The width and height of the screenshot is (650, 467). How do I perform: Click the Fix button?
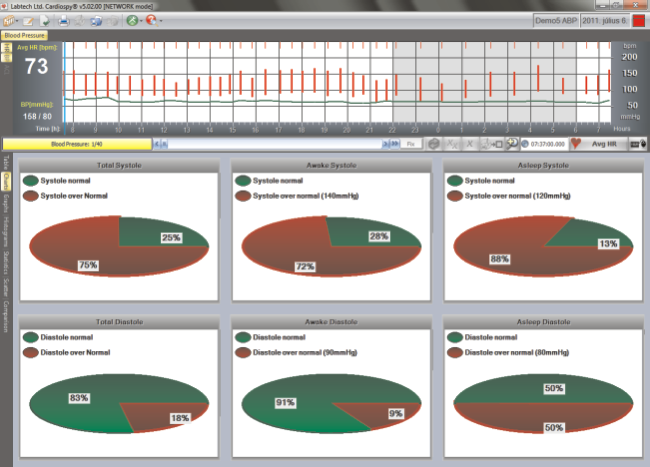tap(411, 144)
